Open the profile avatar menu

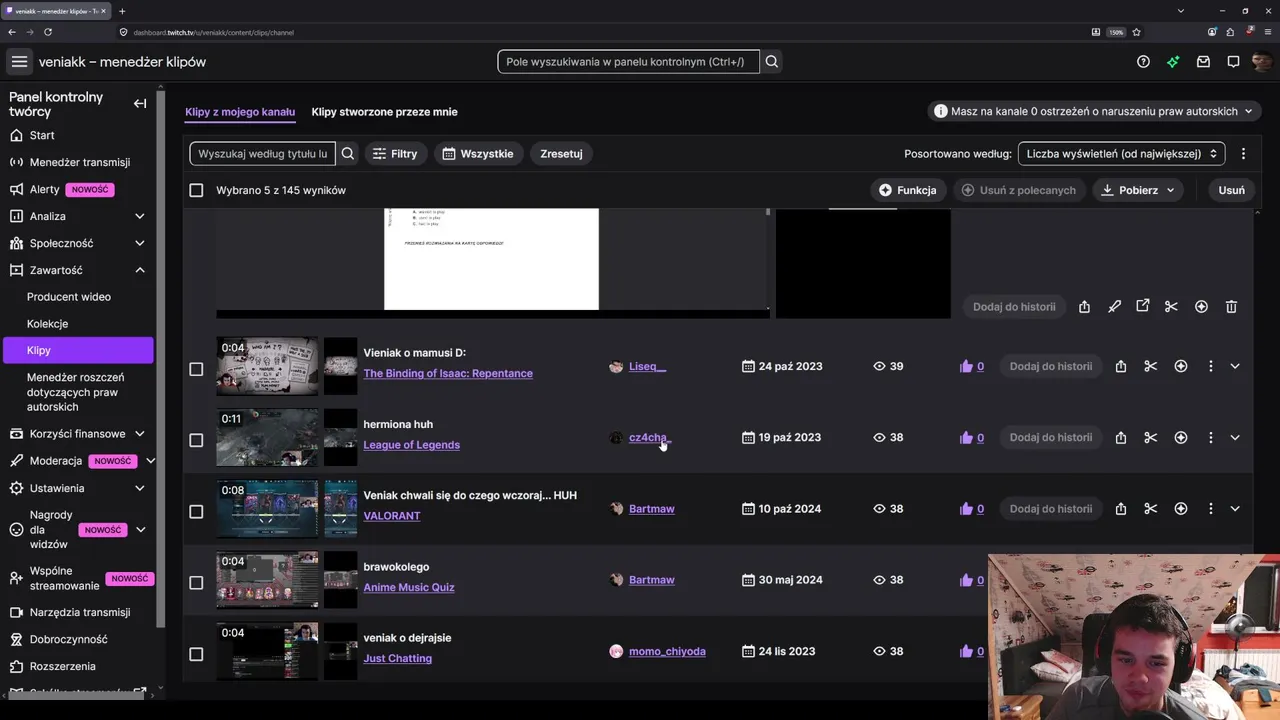click(1261, 62)
